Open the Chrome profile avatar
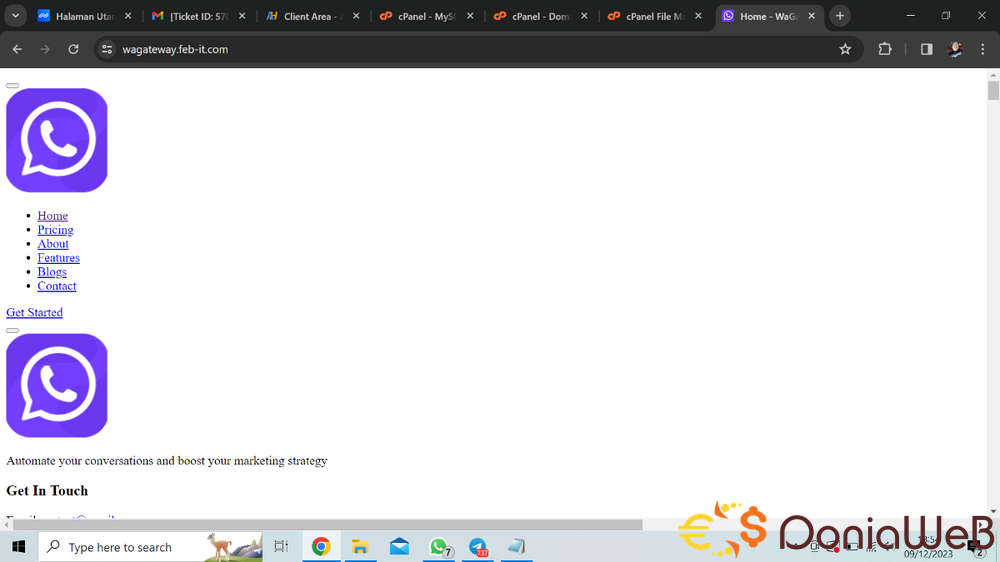The image size is (1000, 562). 955,49
